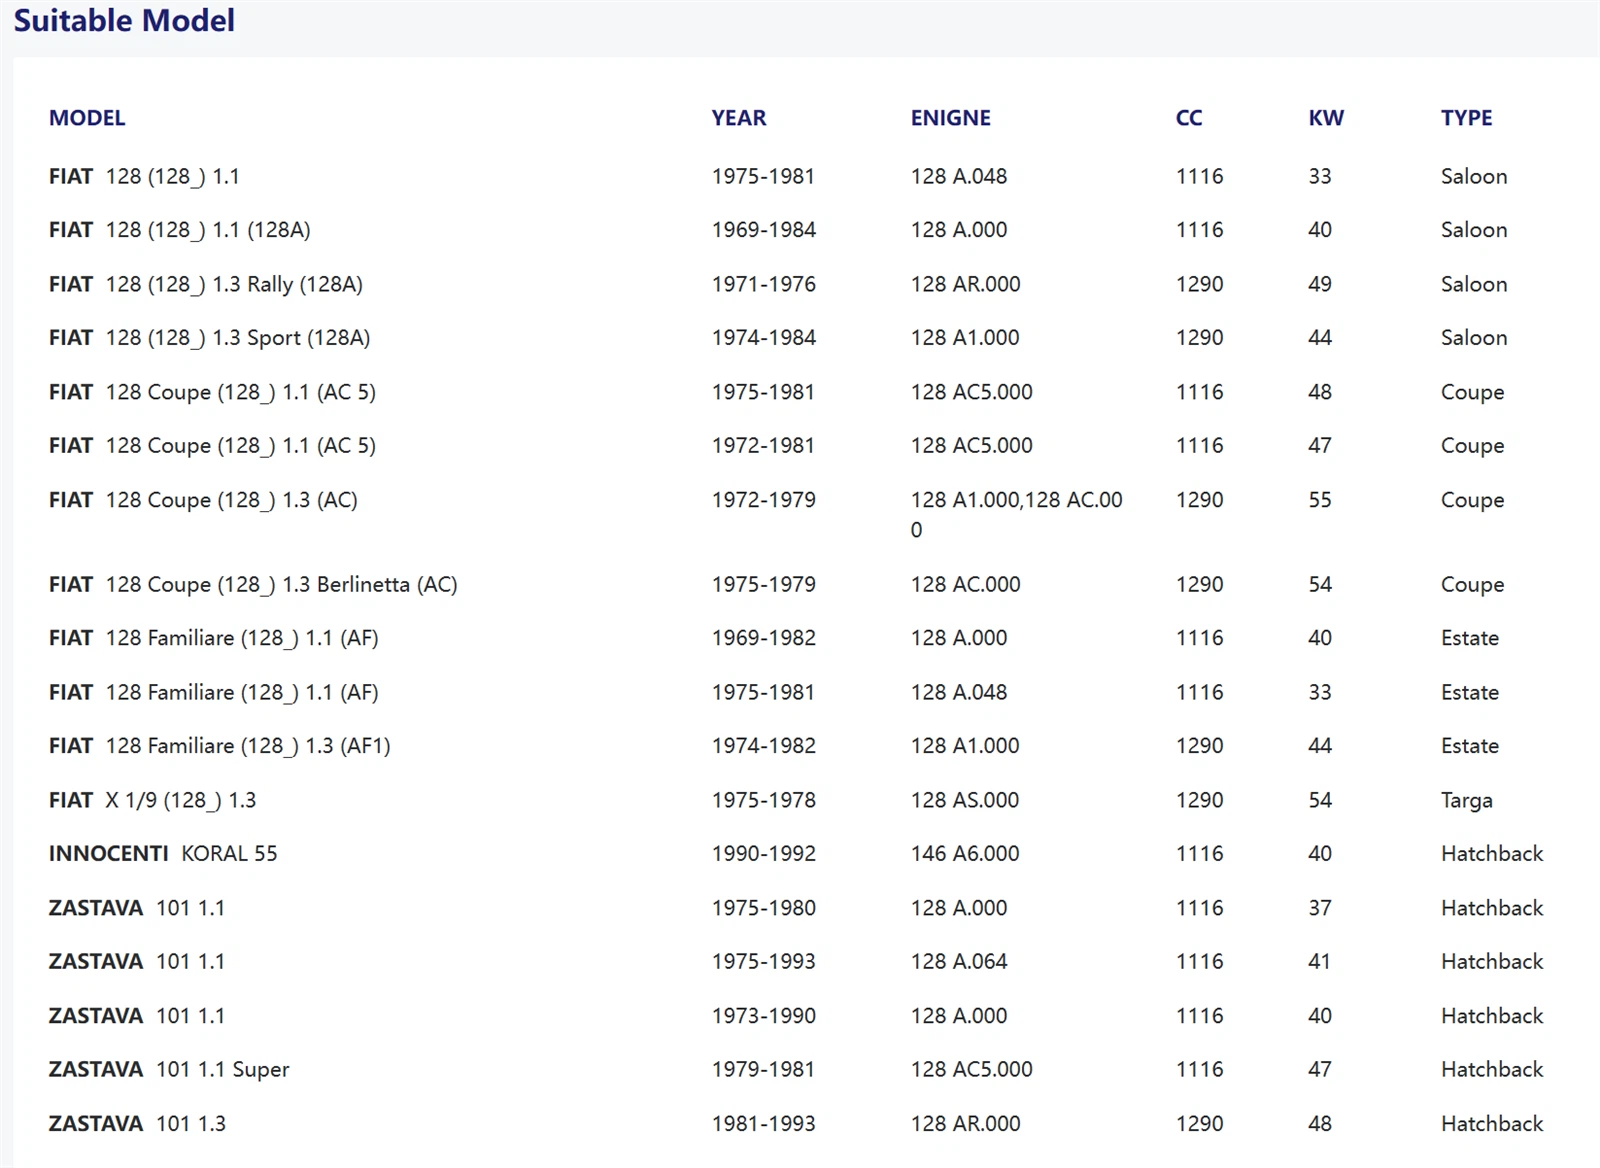Click model ZASTAVA 101 1.3
Screen dimensions: 1600x1168
coord(137,1124)
